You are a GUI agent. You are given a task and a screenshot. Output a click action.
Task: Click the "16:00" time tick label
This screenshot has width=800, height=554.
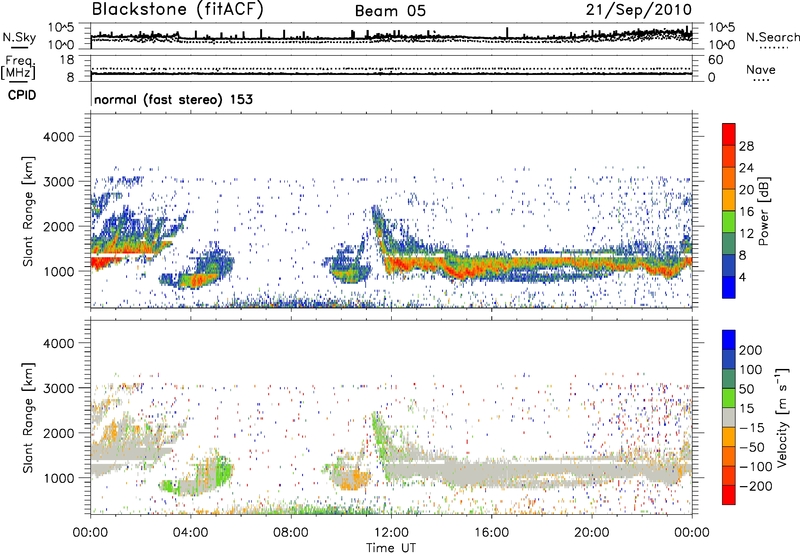coord(491,533)
